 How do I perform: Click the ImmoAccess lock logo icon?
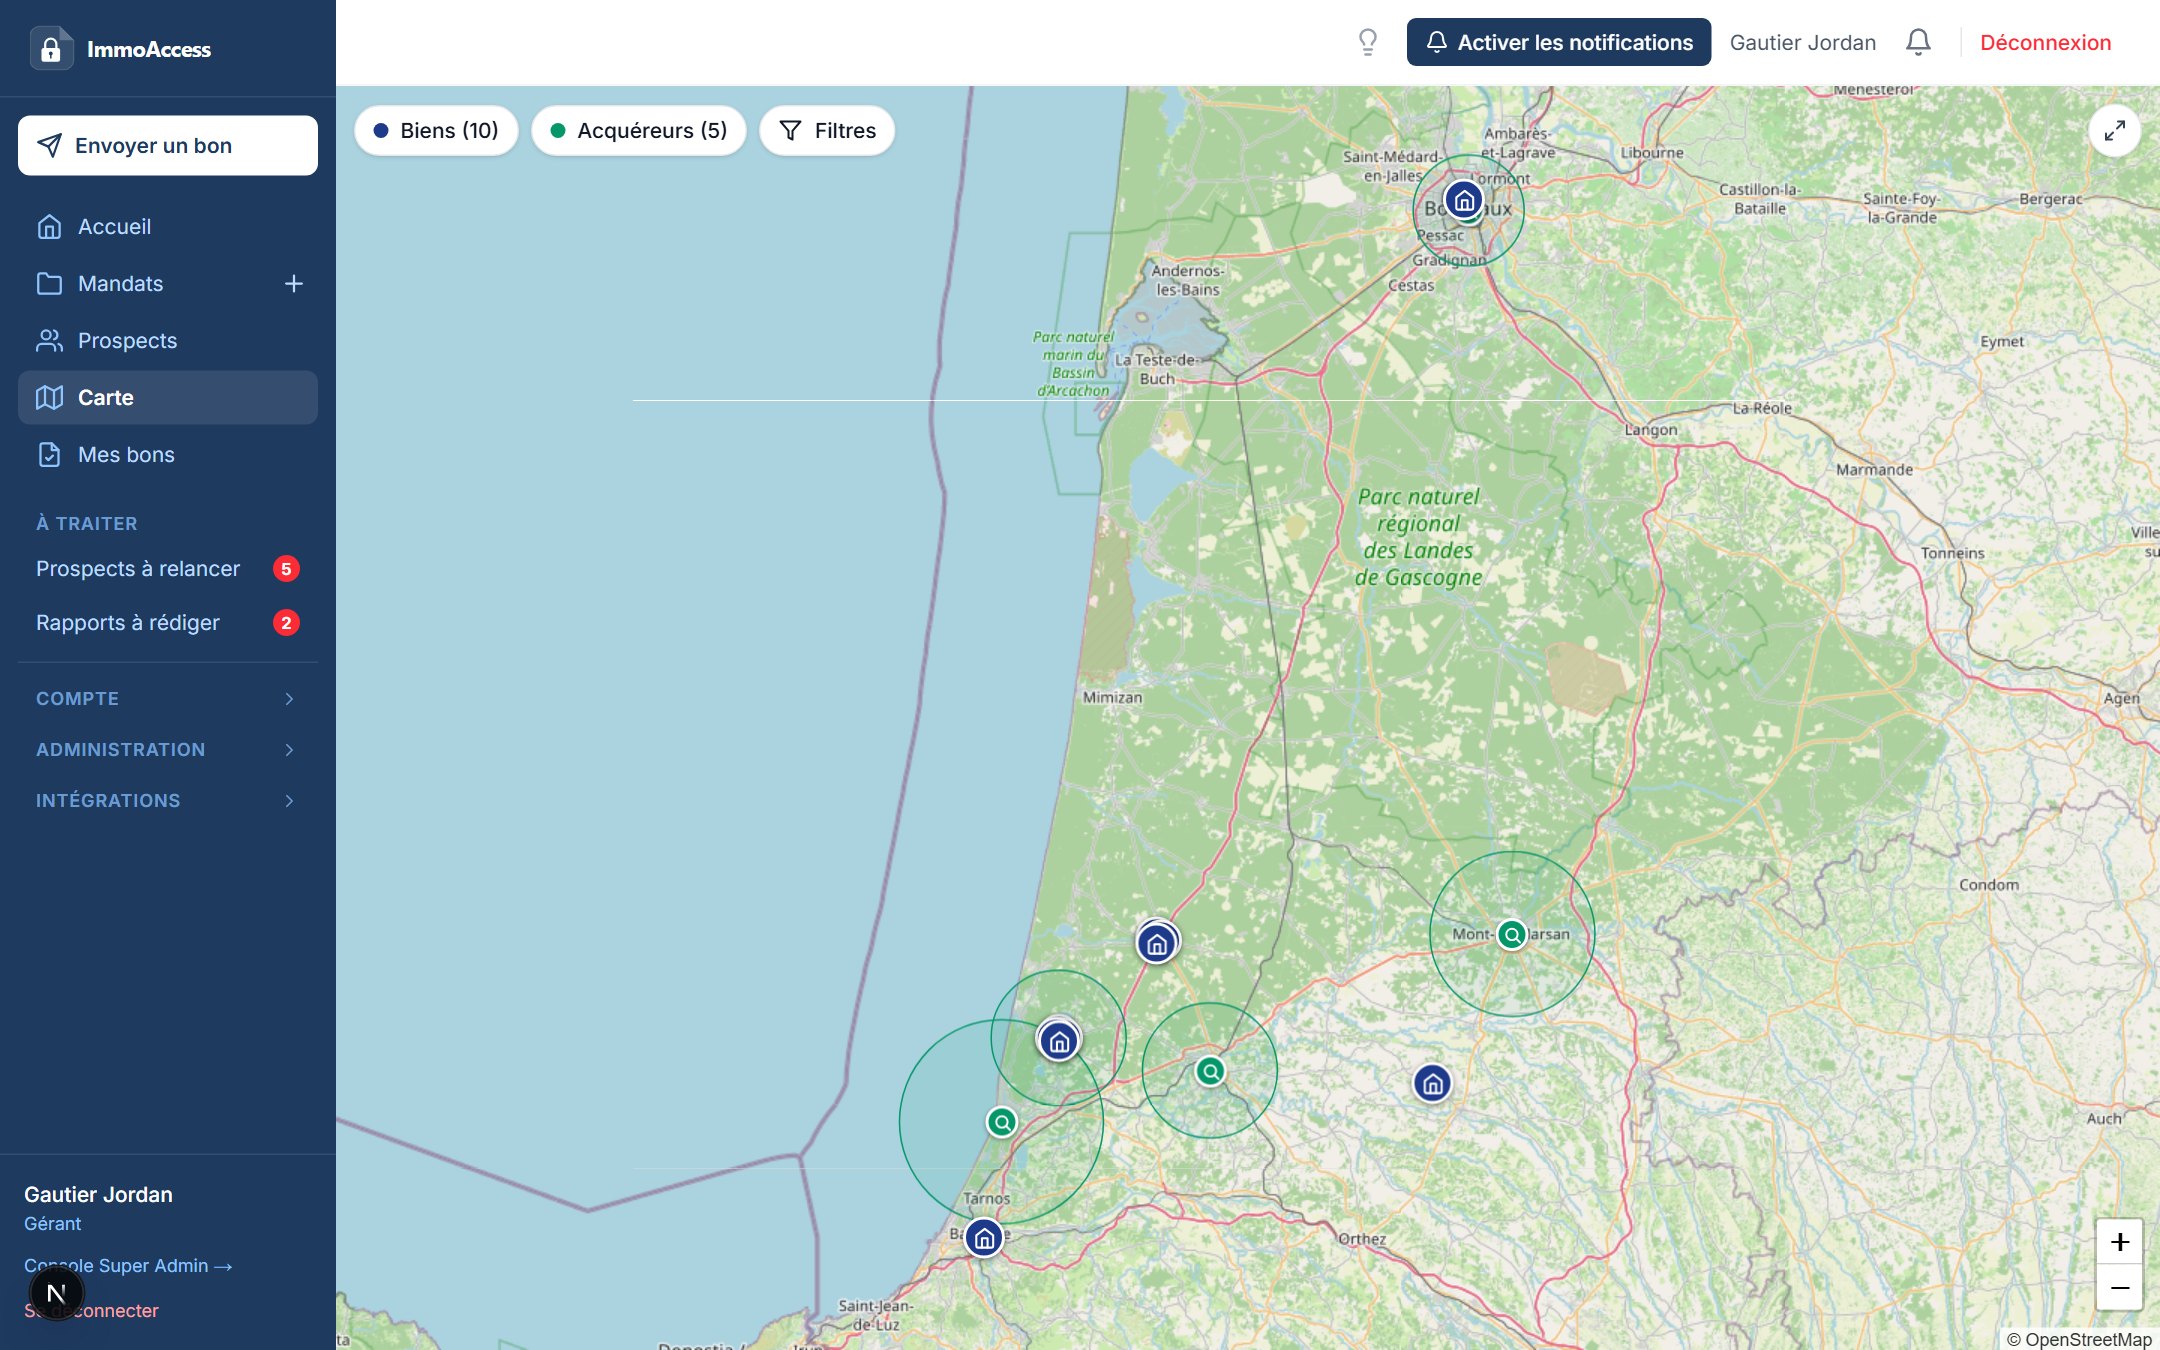pos(51,49)
